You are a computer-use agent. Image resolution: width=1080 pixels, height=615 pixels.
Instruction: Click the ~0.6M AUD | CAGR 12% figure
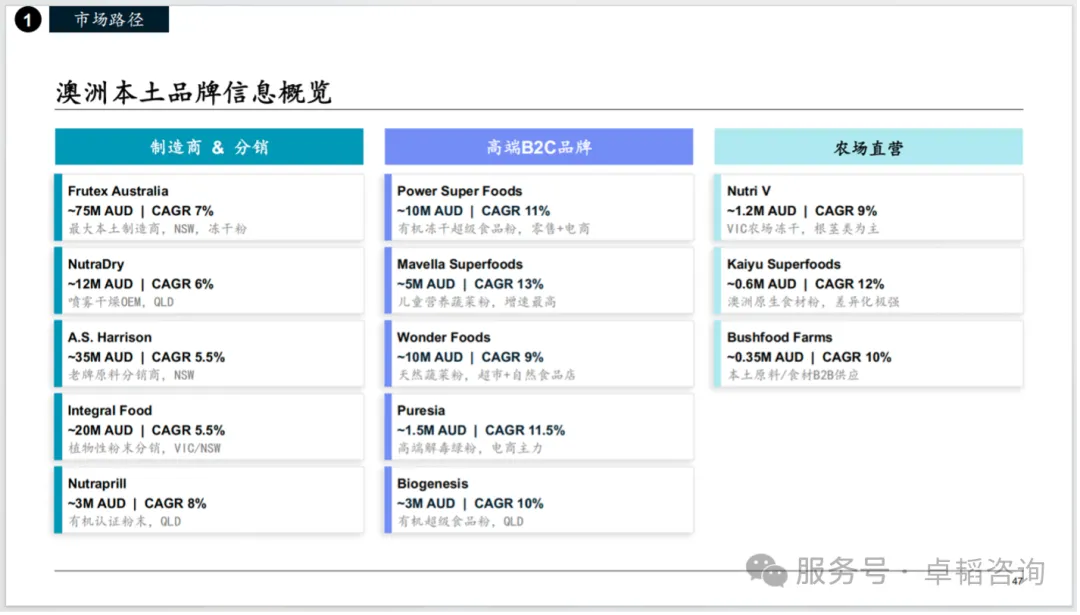pos(805,284)
